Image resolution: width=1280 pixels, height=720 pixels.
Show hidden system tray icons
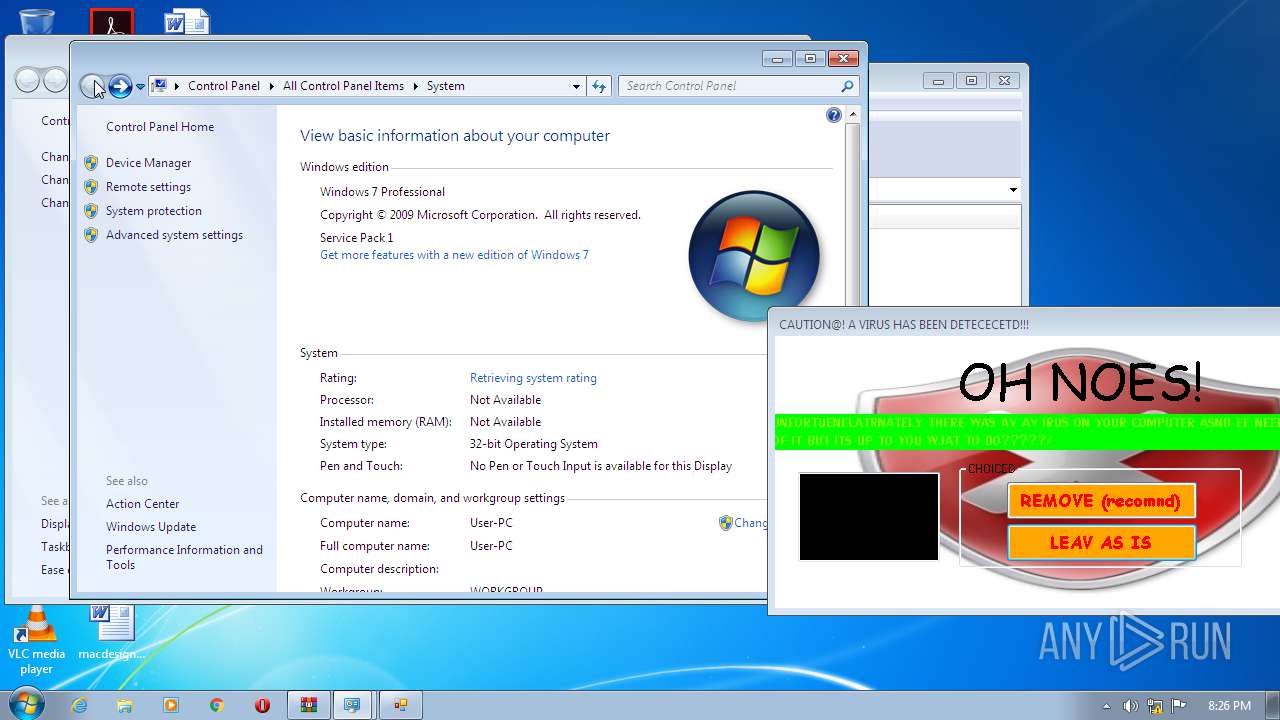1106,706
